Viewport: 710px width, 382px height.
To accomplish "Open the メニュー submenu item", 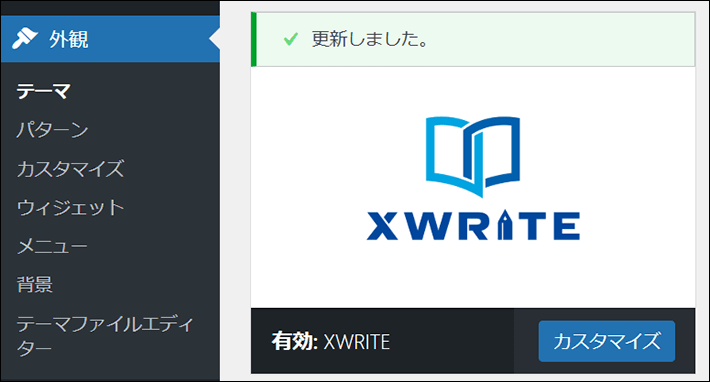I will tap(52, 247).
